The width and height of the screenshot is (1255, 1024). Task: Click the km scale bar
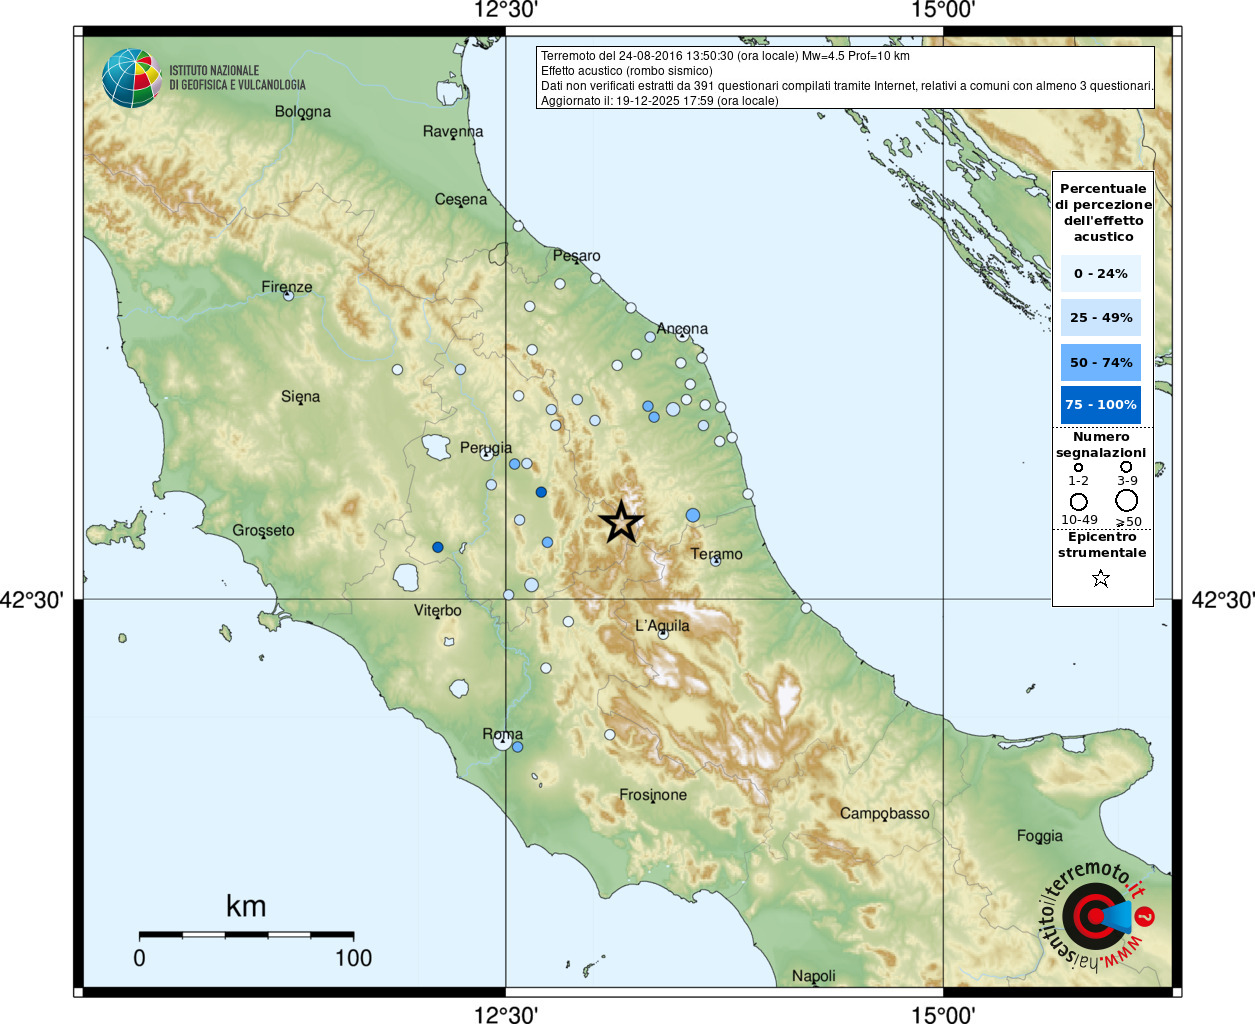click(246, 935)
